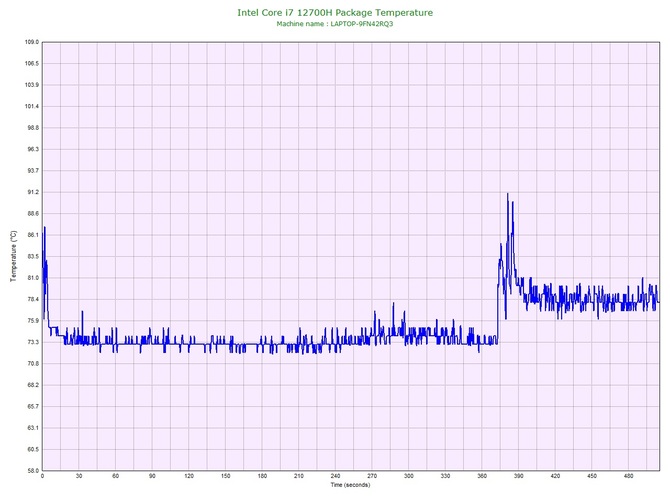Screen dimensions: 670x502
Task: Click the initial temperature spike near 86 degrees
Action: pyautogui.click(x=44, y=228)
